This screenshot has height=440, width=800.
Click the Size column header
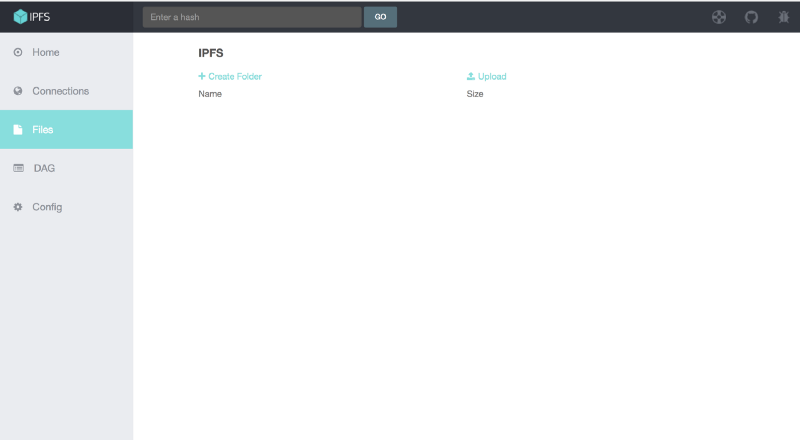474,94
